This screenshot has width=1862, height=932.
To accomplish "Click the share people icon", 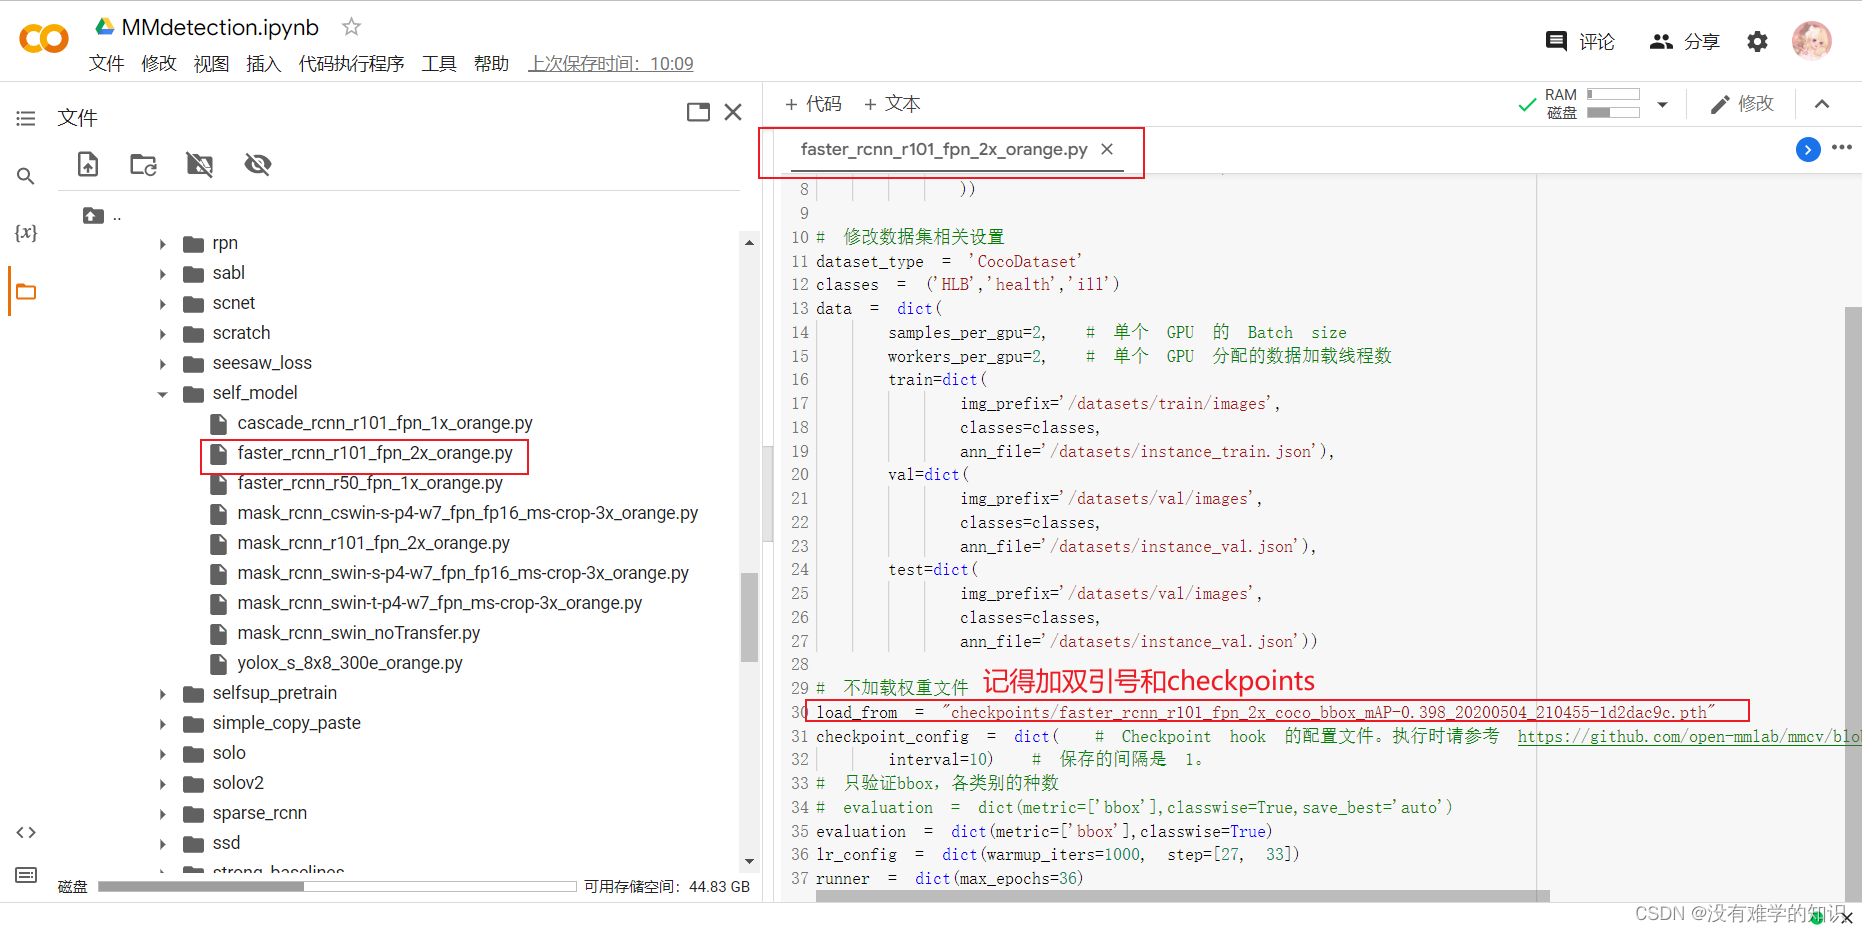I will pos(1661,41).
